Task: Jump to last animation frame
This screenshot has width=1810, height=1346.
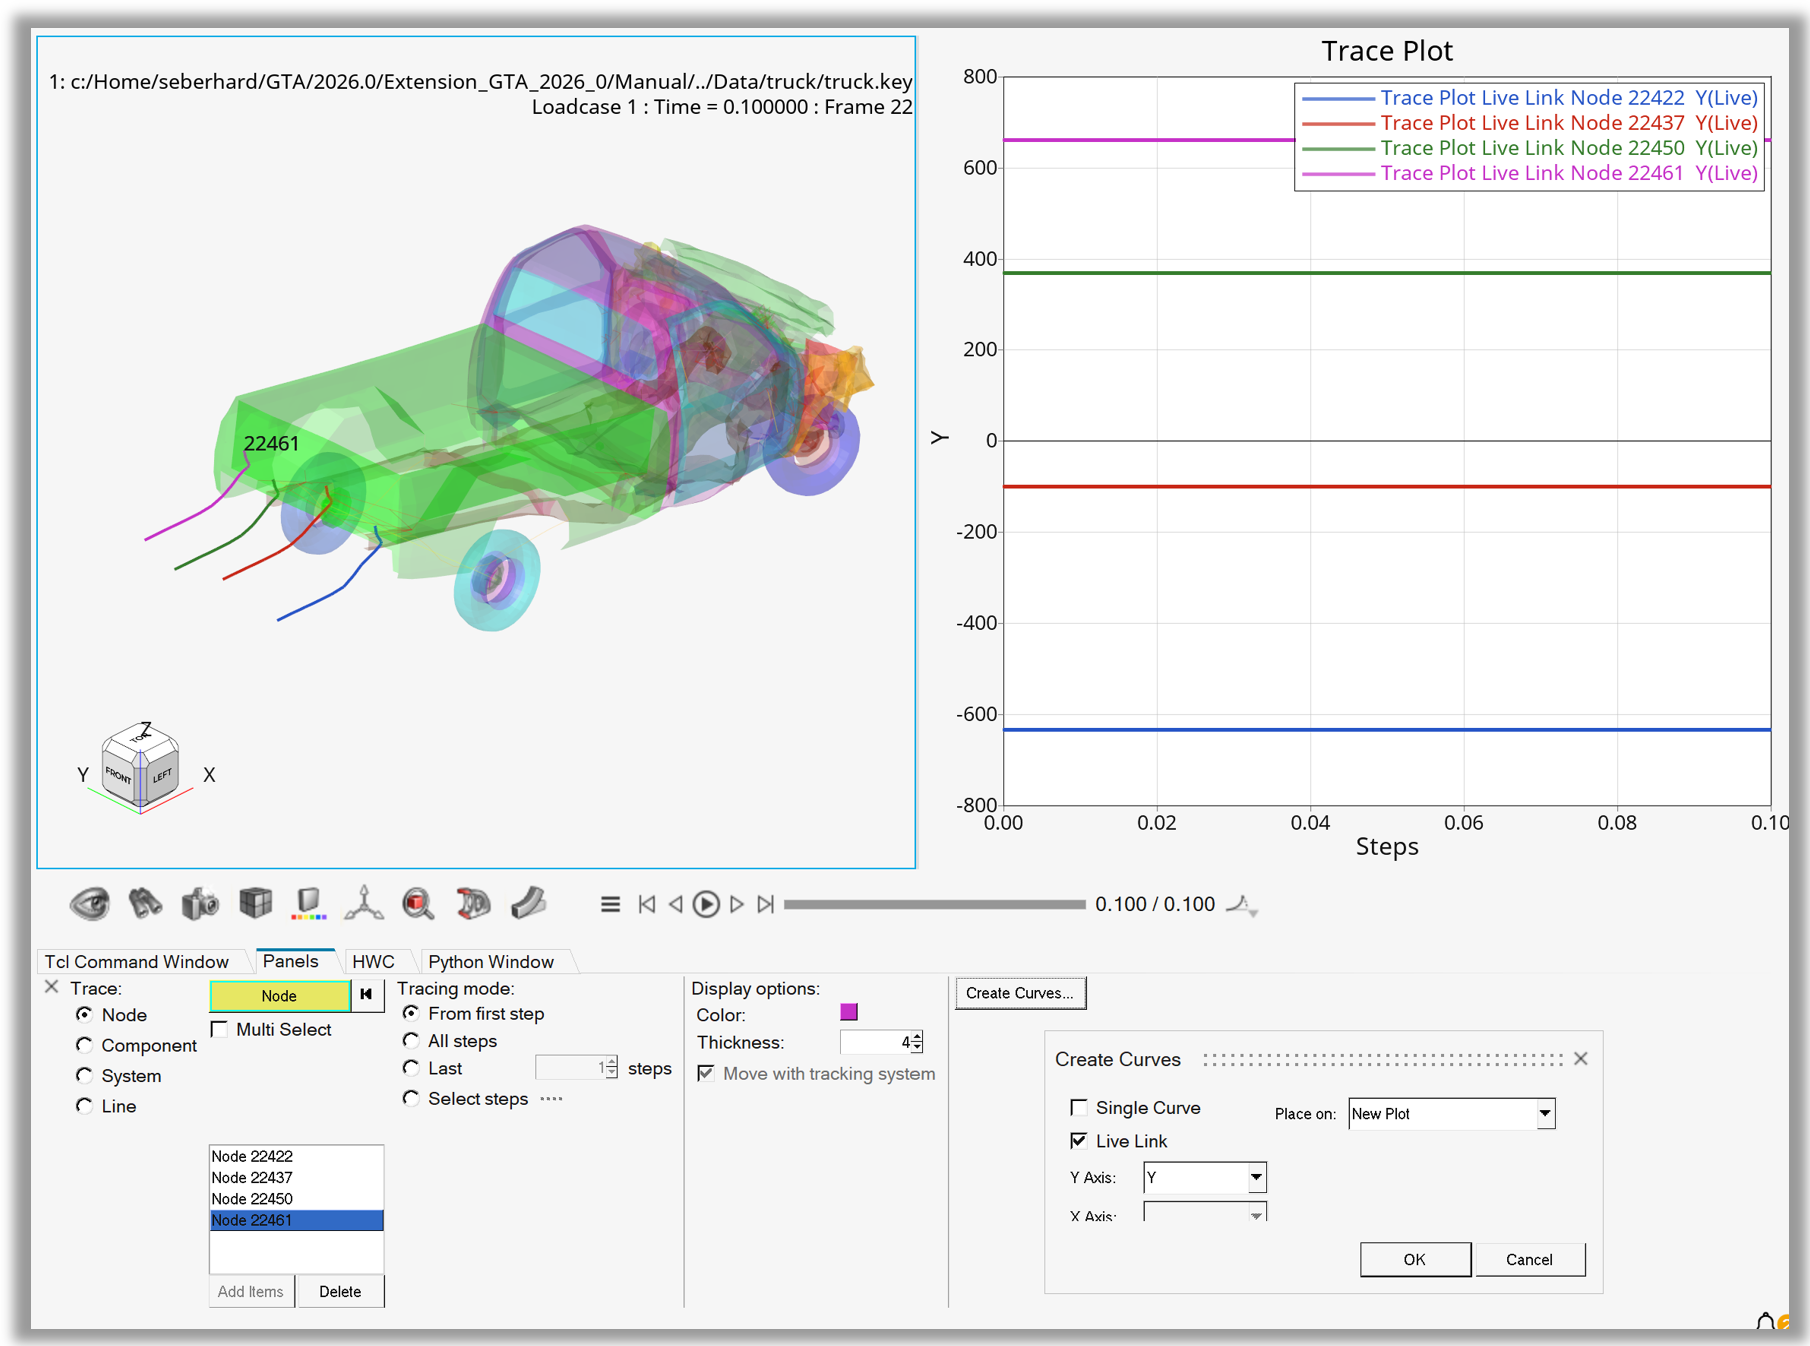Action: (x=766, y=904)
